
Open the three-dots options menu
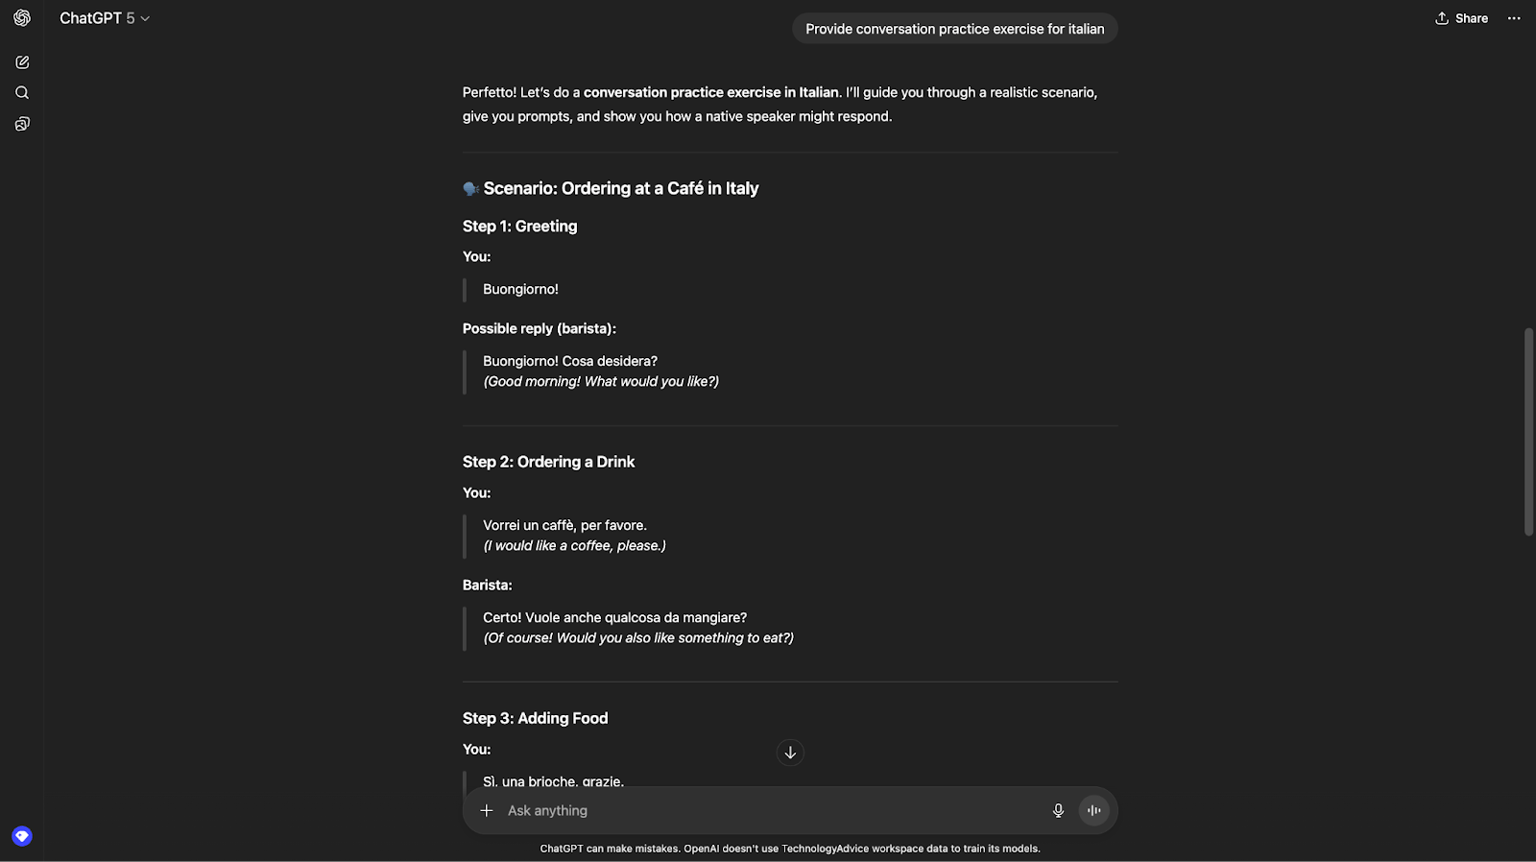(1514, 18)
